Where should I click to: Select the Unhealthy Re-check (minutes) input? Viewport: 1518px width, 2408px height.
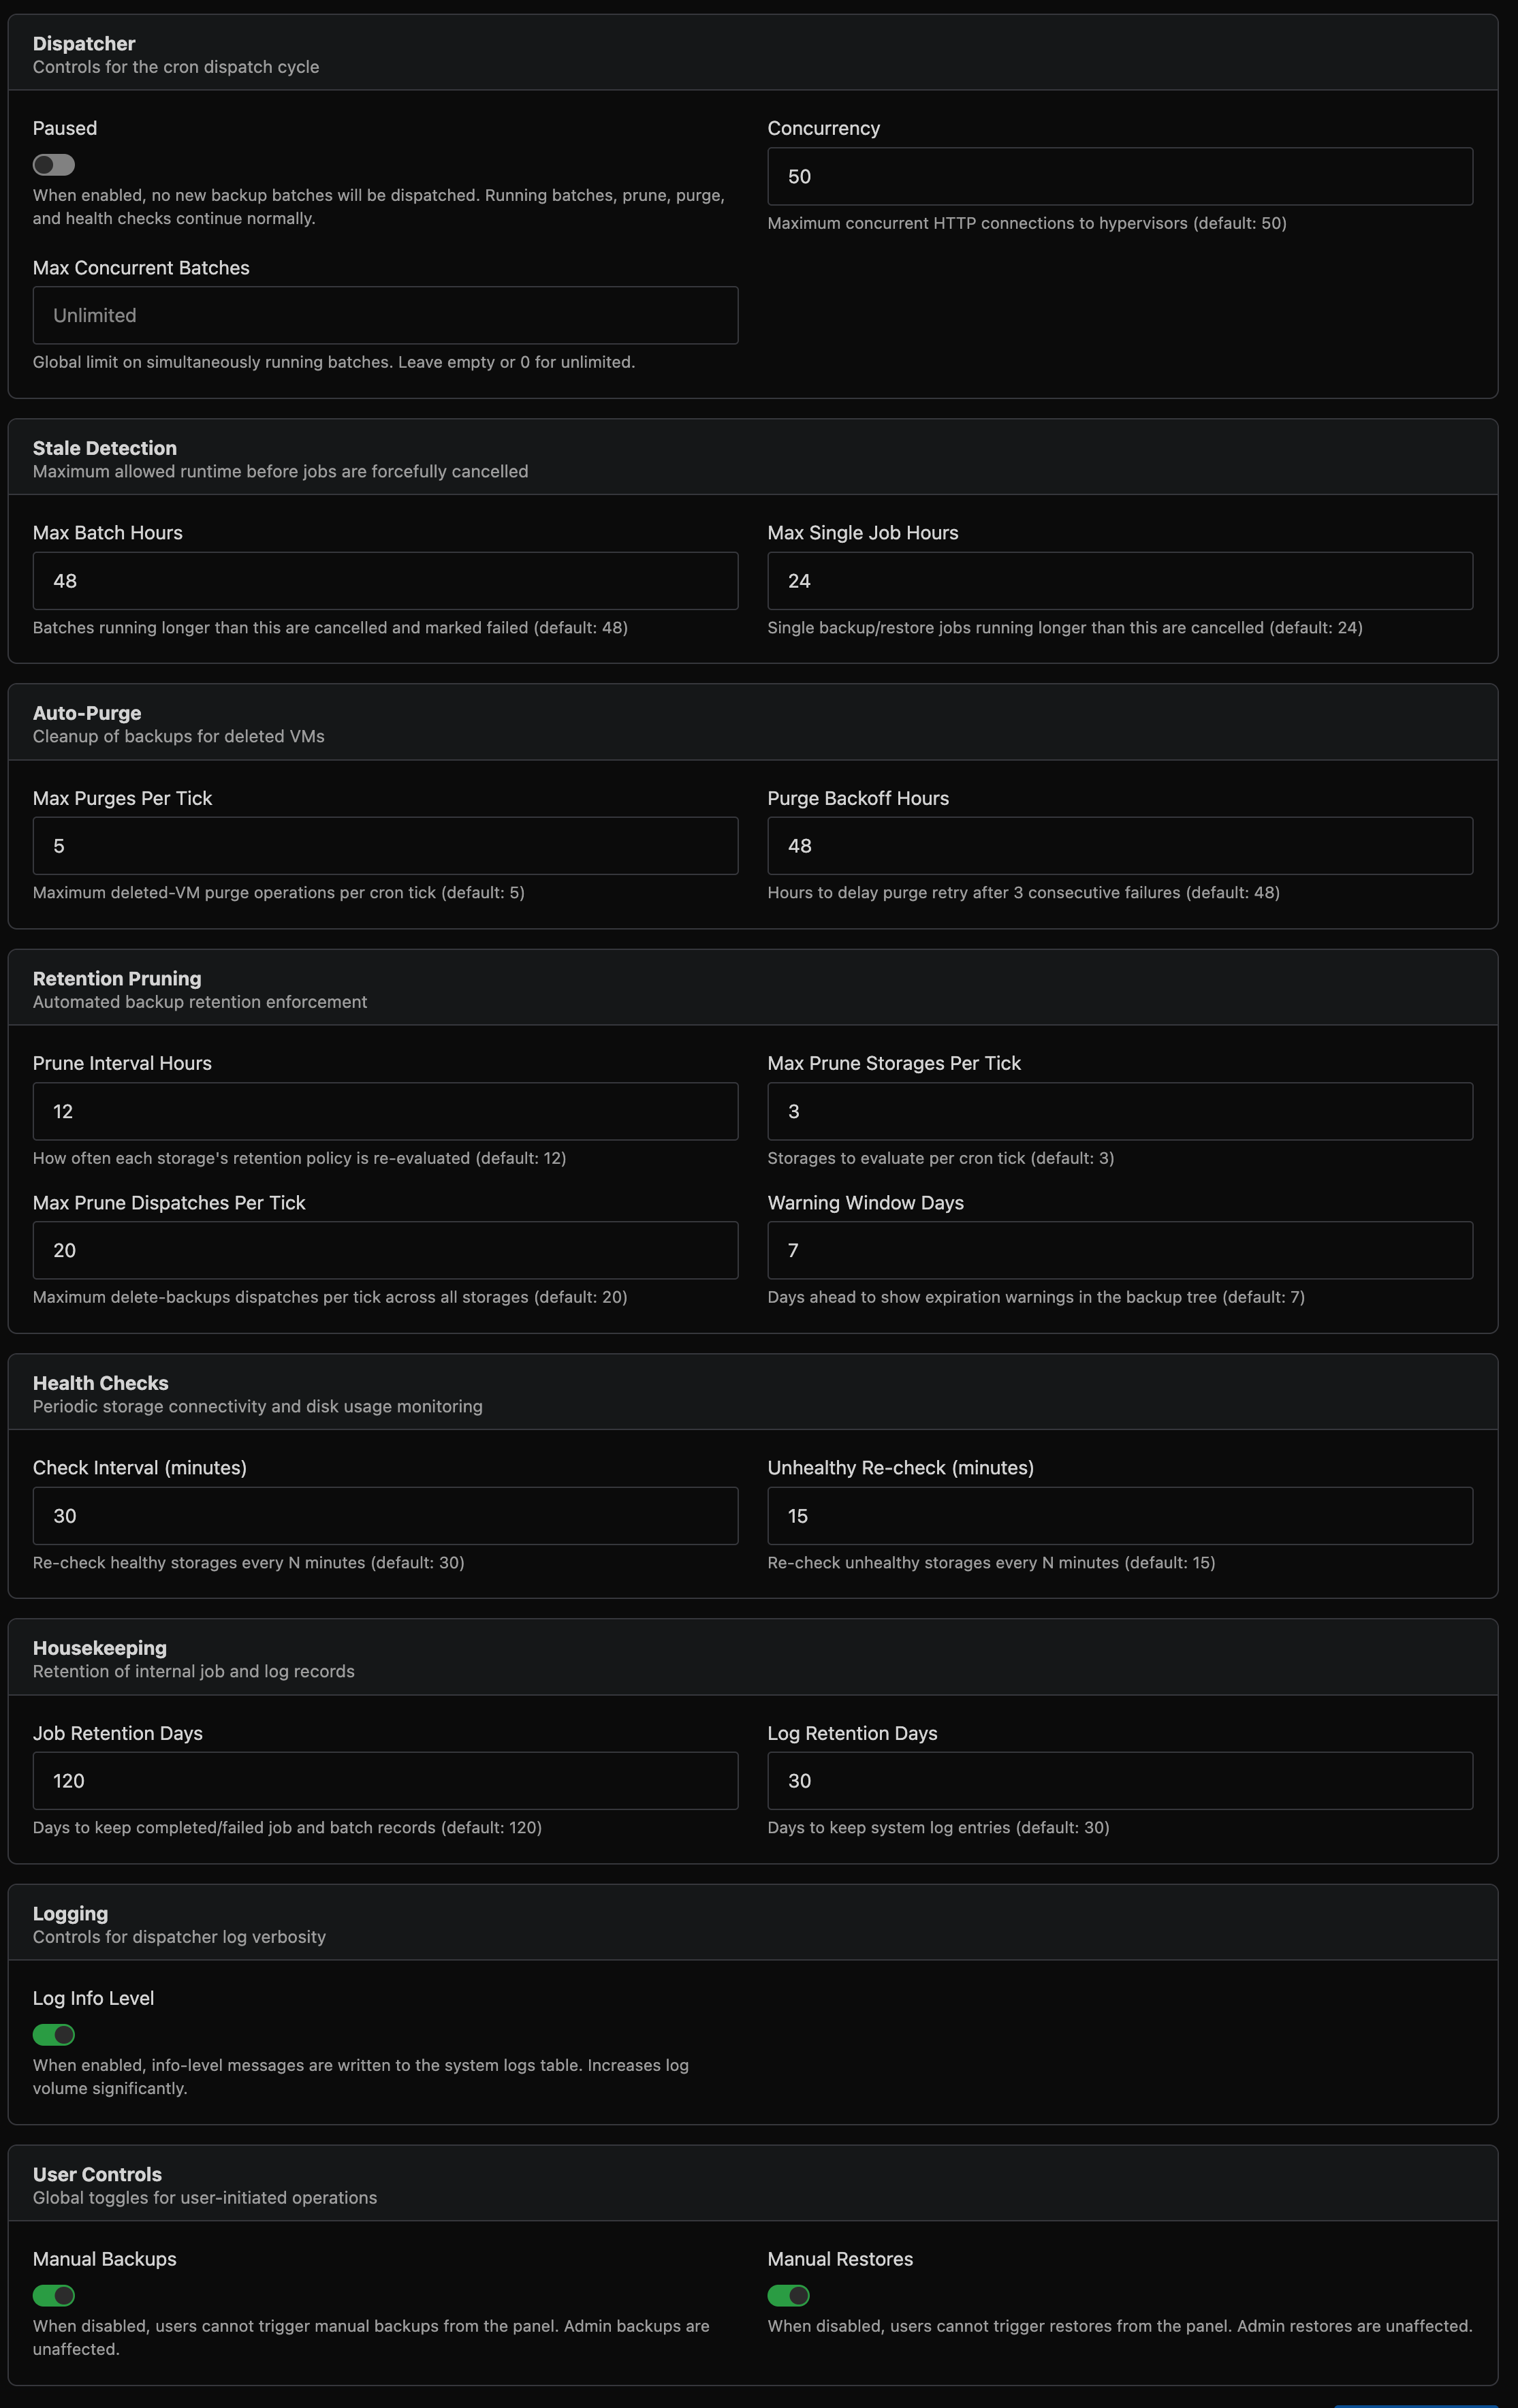pos(1119,1516)
